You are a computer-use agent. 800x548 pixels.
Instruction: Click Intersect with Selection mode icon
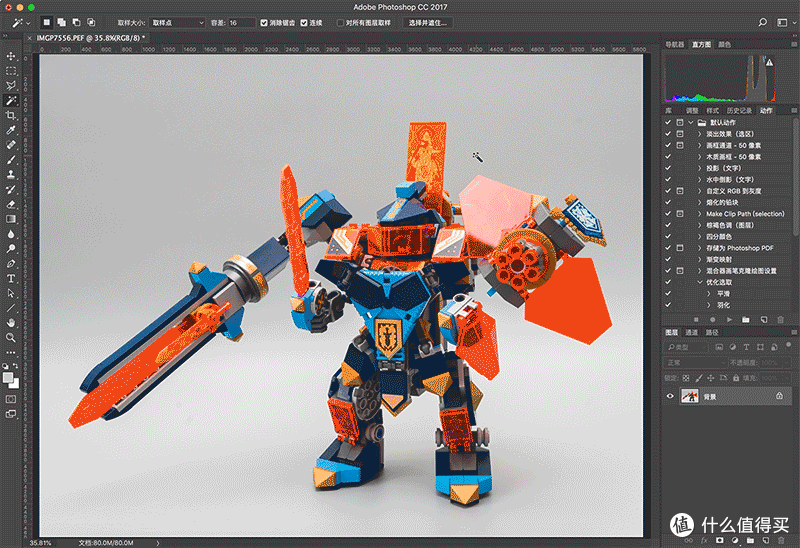pos(91,22)
